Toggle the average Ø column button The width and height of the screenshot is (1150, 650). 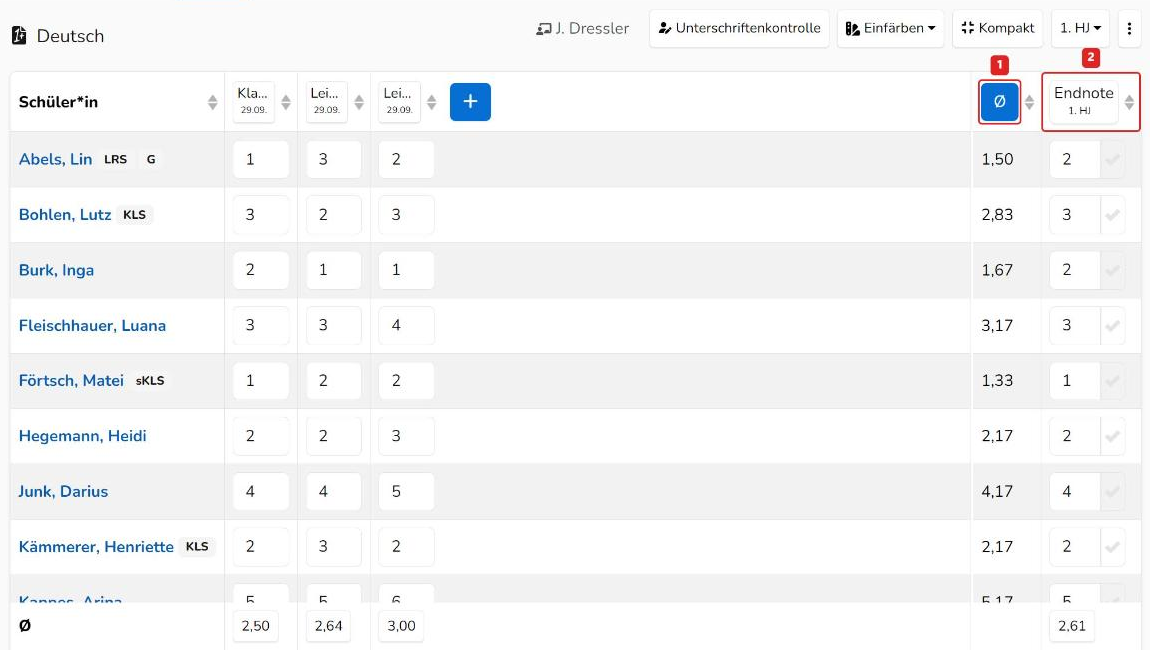point(999,101)
